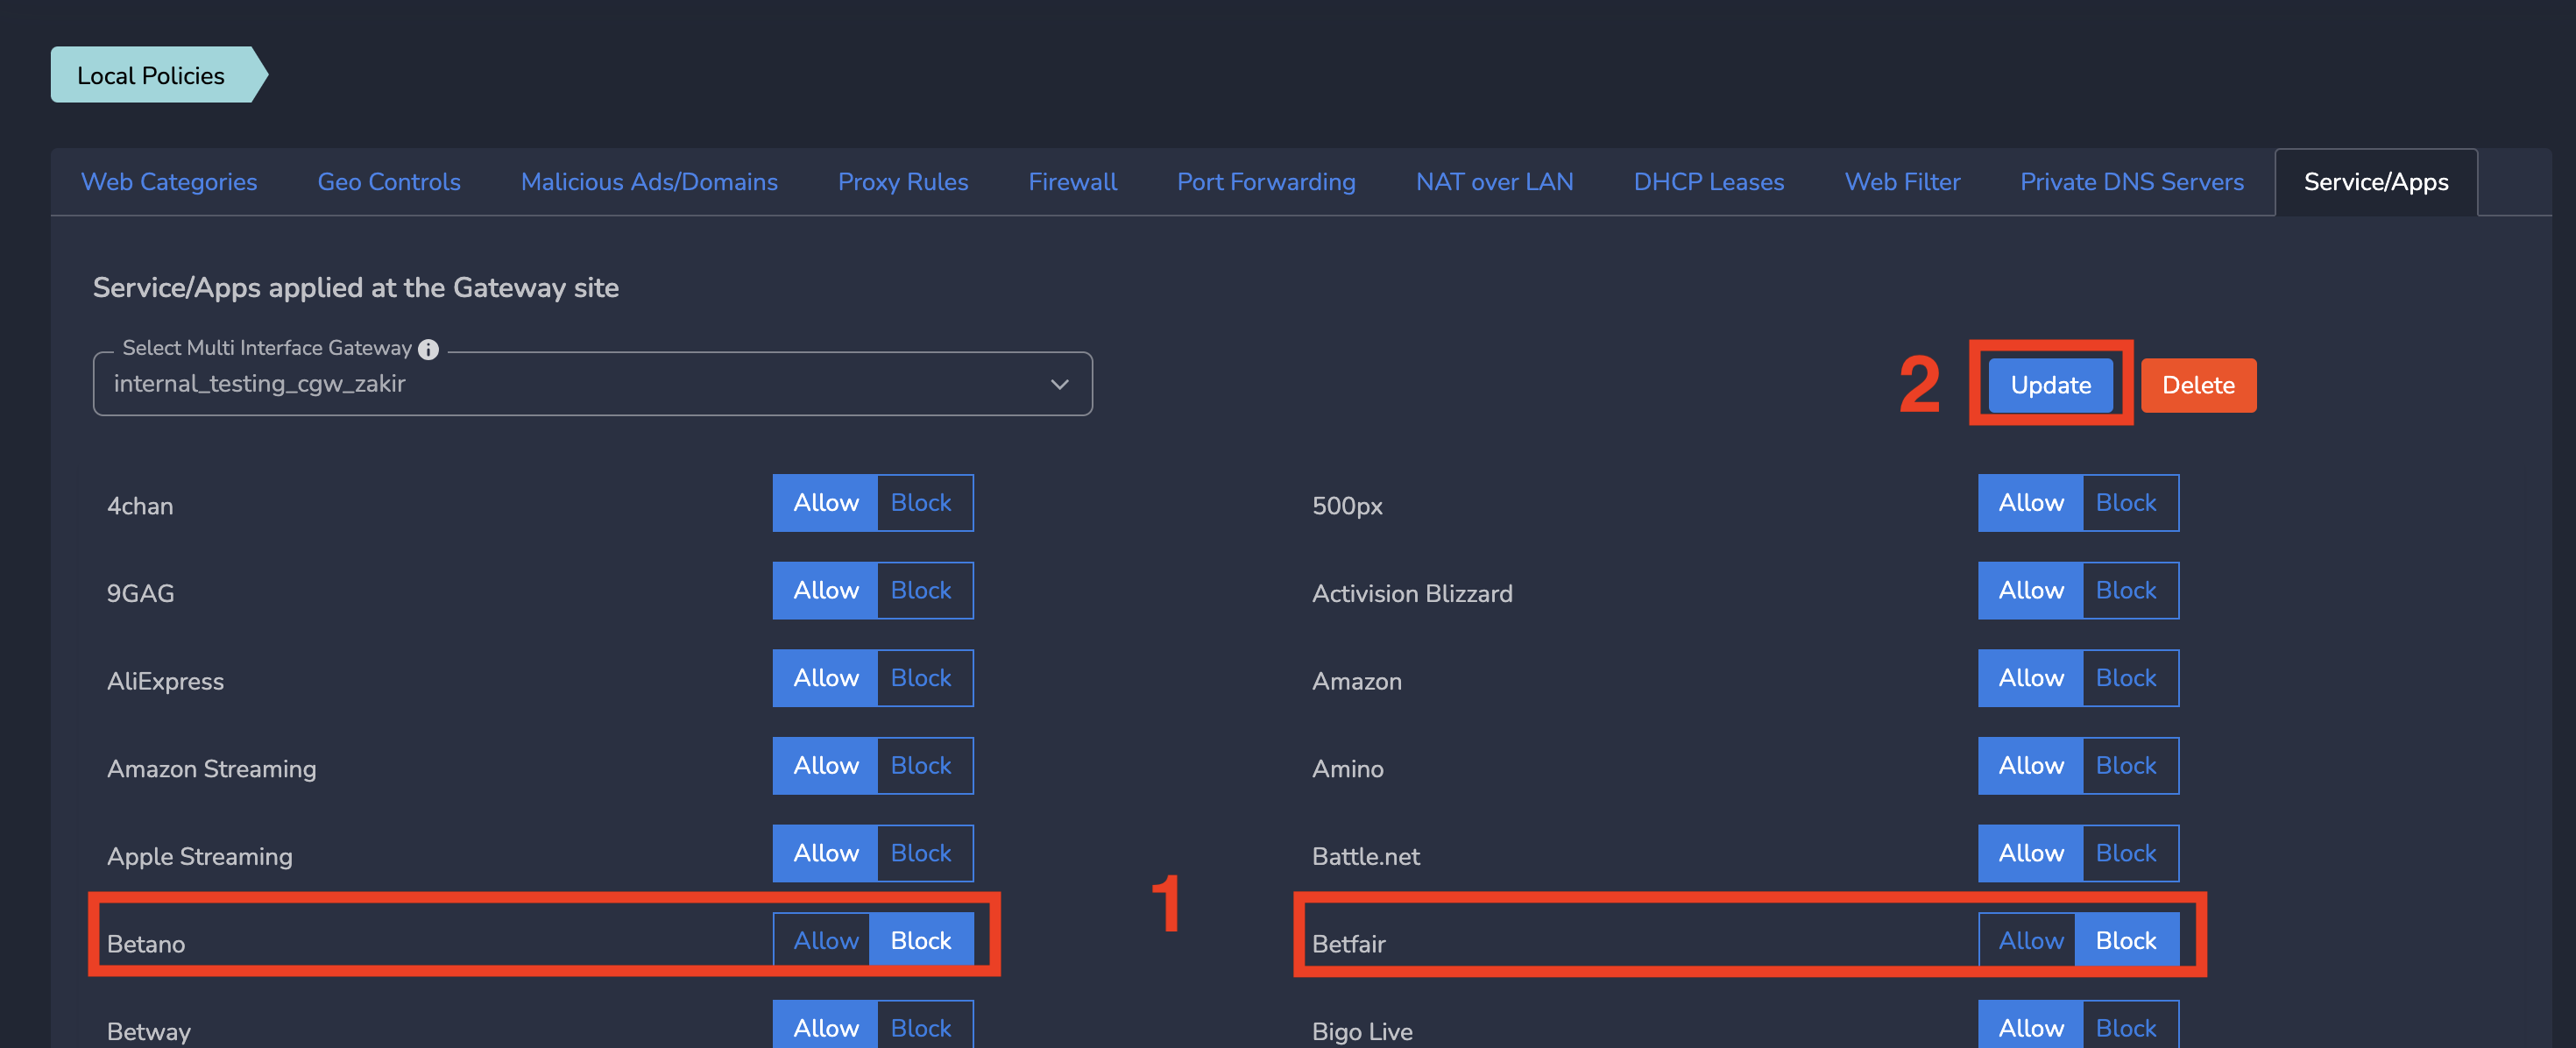This screenshot has height=1048, width=2576.
Task: Go to the Geo Controls tab
Action: click(389, 182)
